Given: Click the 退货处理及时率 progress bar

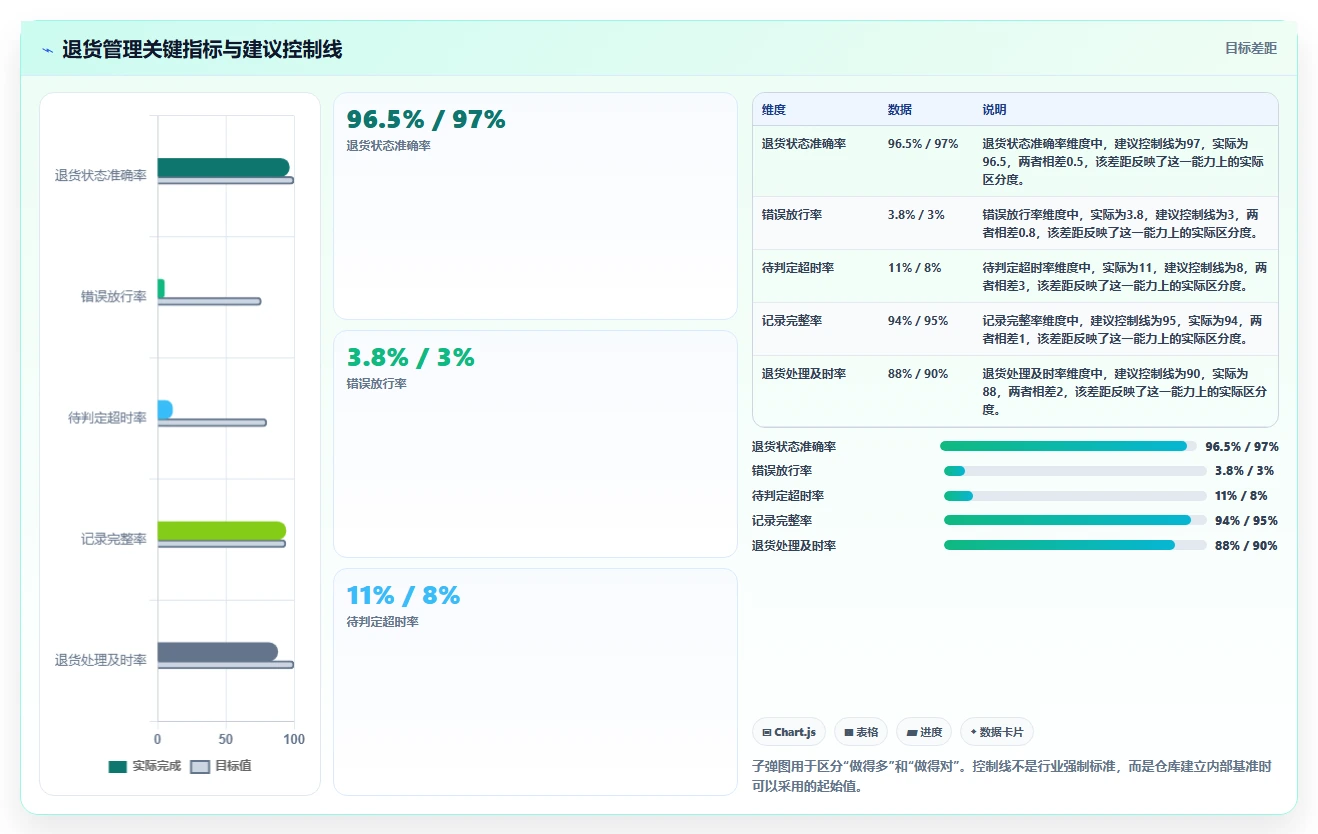Looking at the screenshot, I should coord(1075,545).
